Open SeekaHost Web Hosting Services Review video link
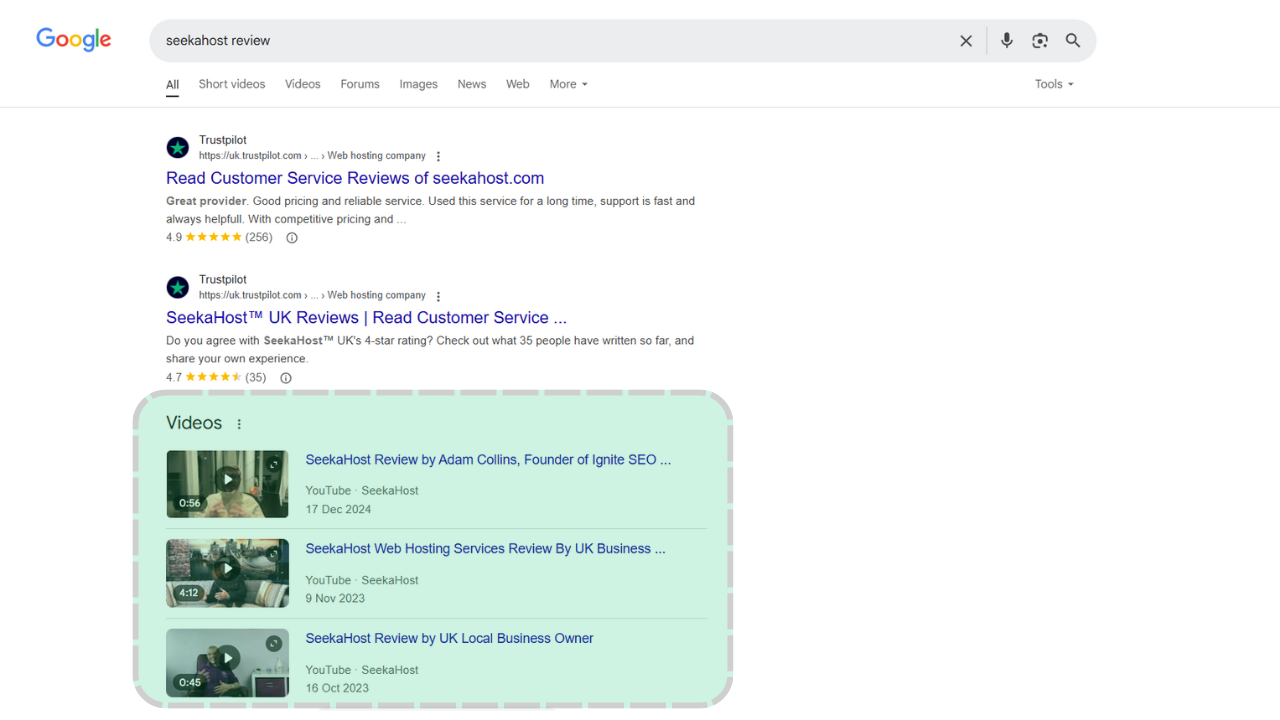The image size is (1280, 720). pos(485,549)
